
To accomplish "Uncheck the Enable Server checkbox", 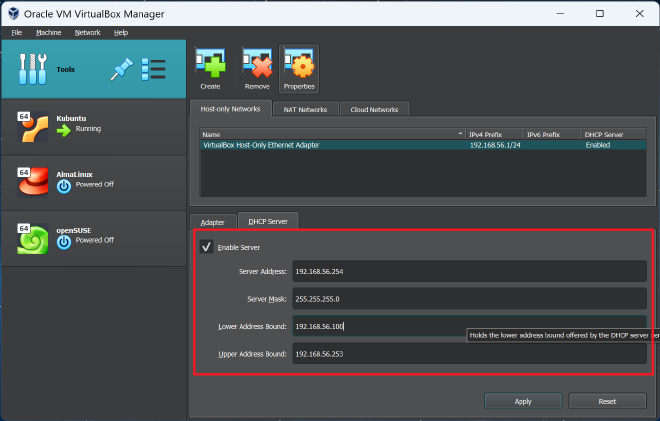I will click(206, 247).
